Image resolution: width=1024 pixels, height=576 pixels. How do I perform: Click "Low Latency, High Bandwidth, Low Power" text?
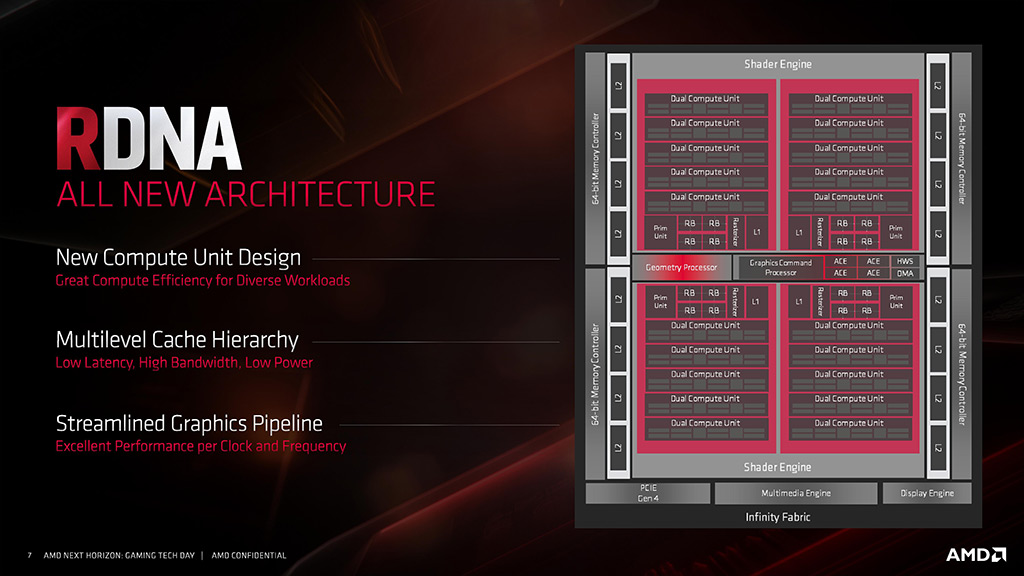point(184,363)
